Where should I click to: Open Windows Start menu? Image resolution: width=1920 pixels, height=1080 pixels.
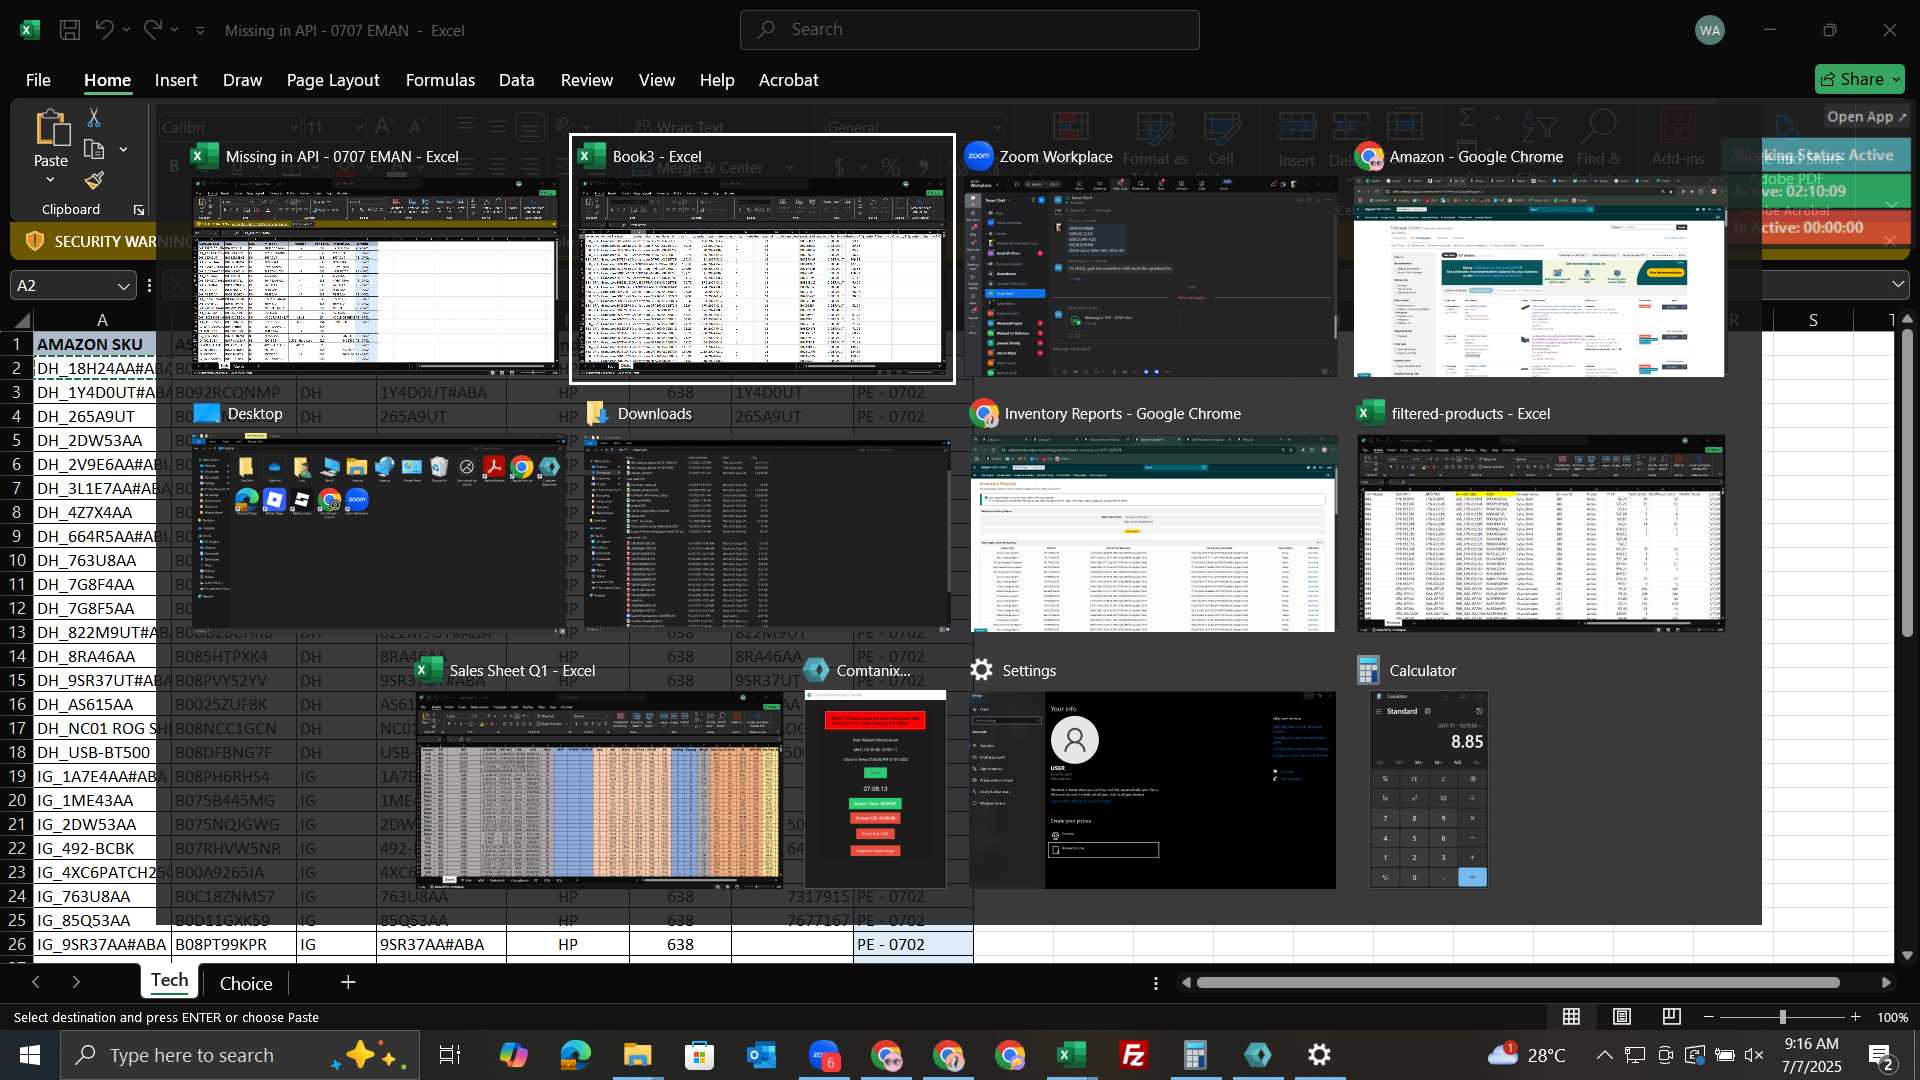point(30,1055)
